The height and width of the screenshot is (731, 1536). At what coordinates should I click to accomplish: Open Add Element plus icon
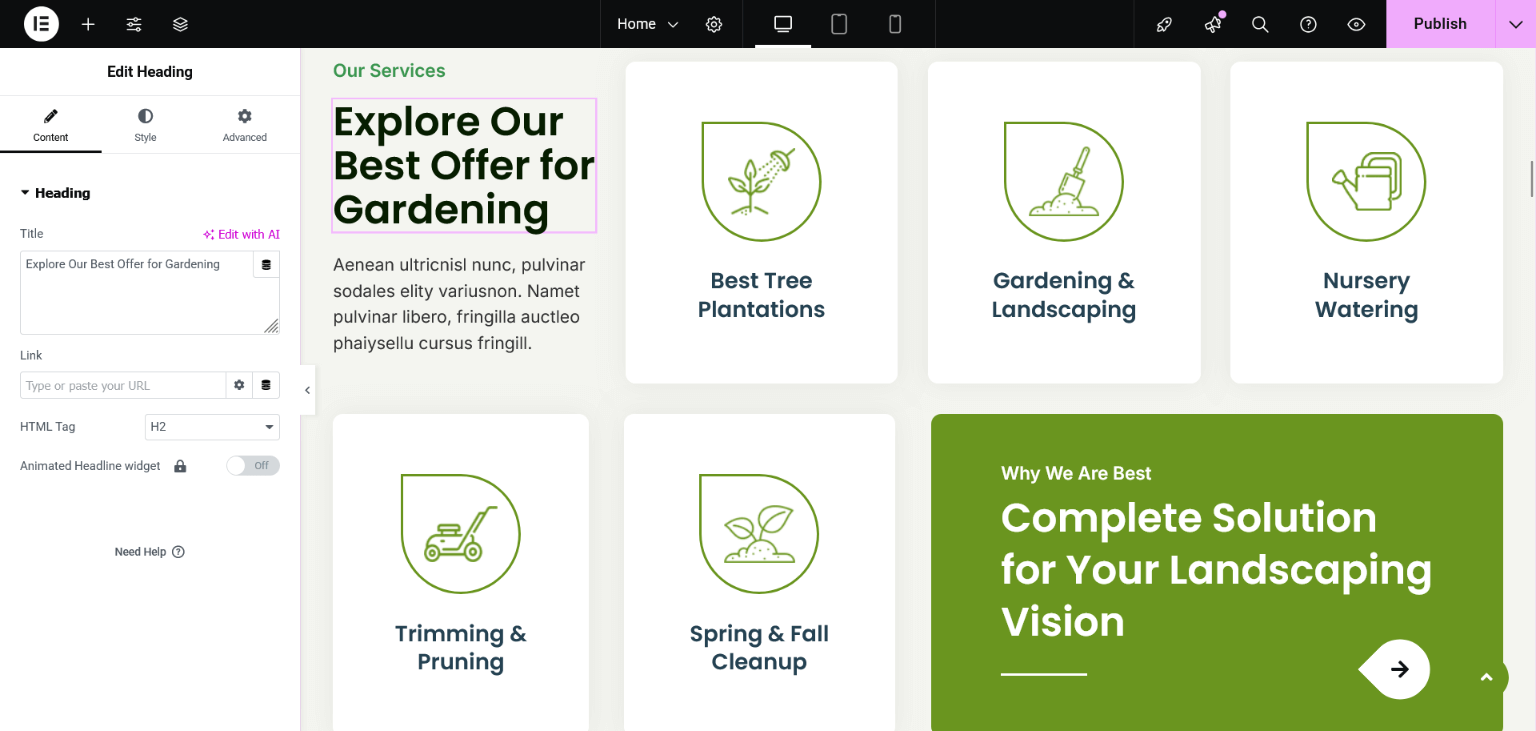coord(88,24)
